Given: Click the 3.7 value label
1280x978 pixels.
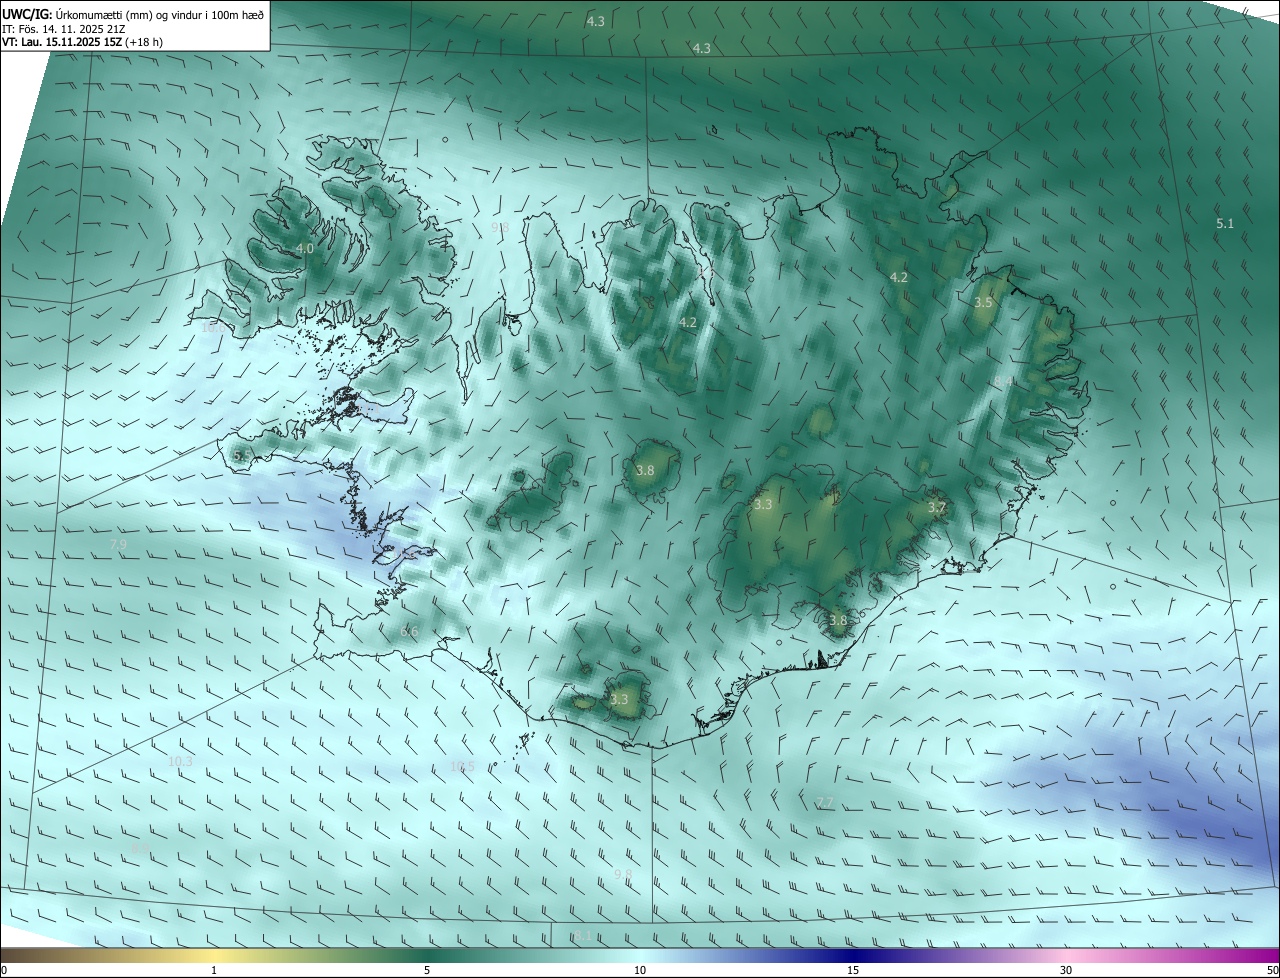Looking at the screenshot, I should coord(936,508).
